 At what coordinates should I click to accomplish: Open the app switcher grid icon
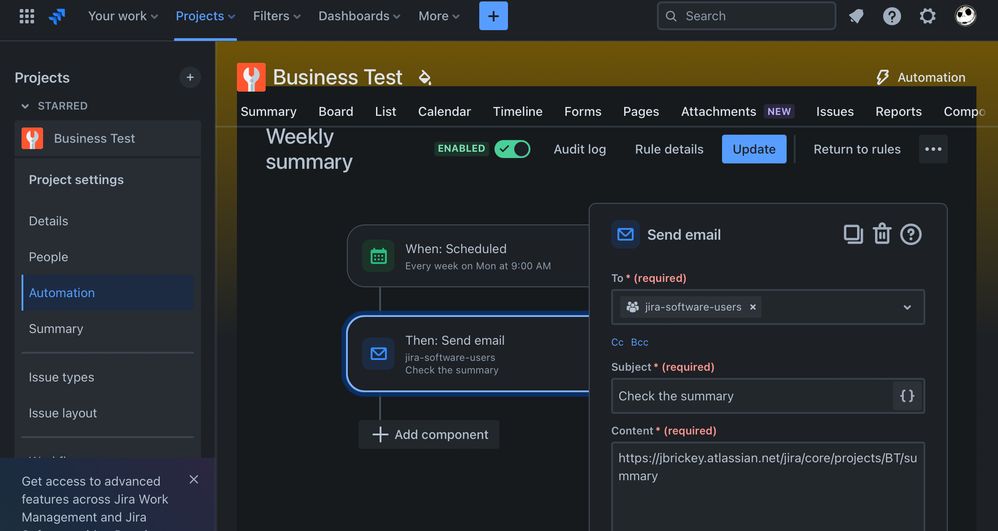[27, 16]
